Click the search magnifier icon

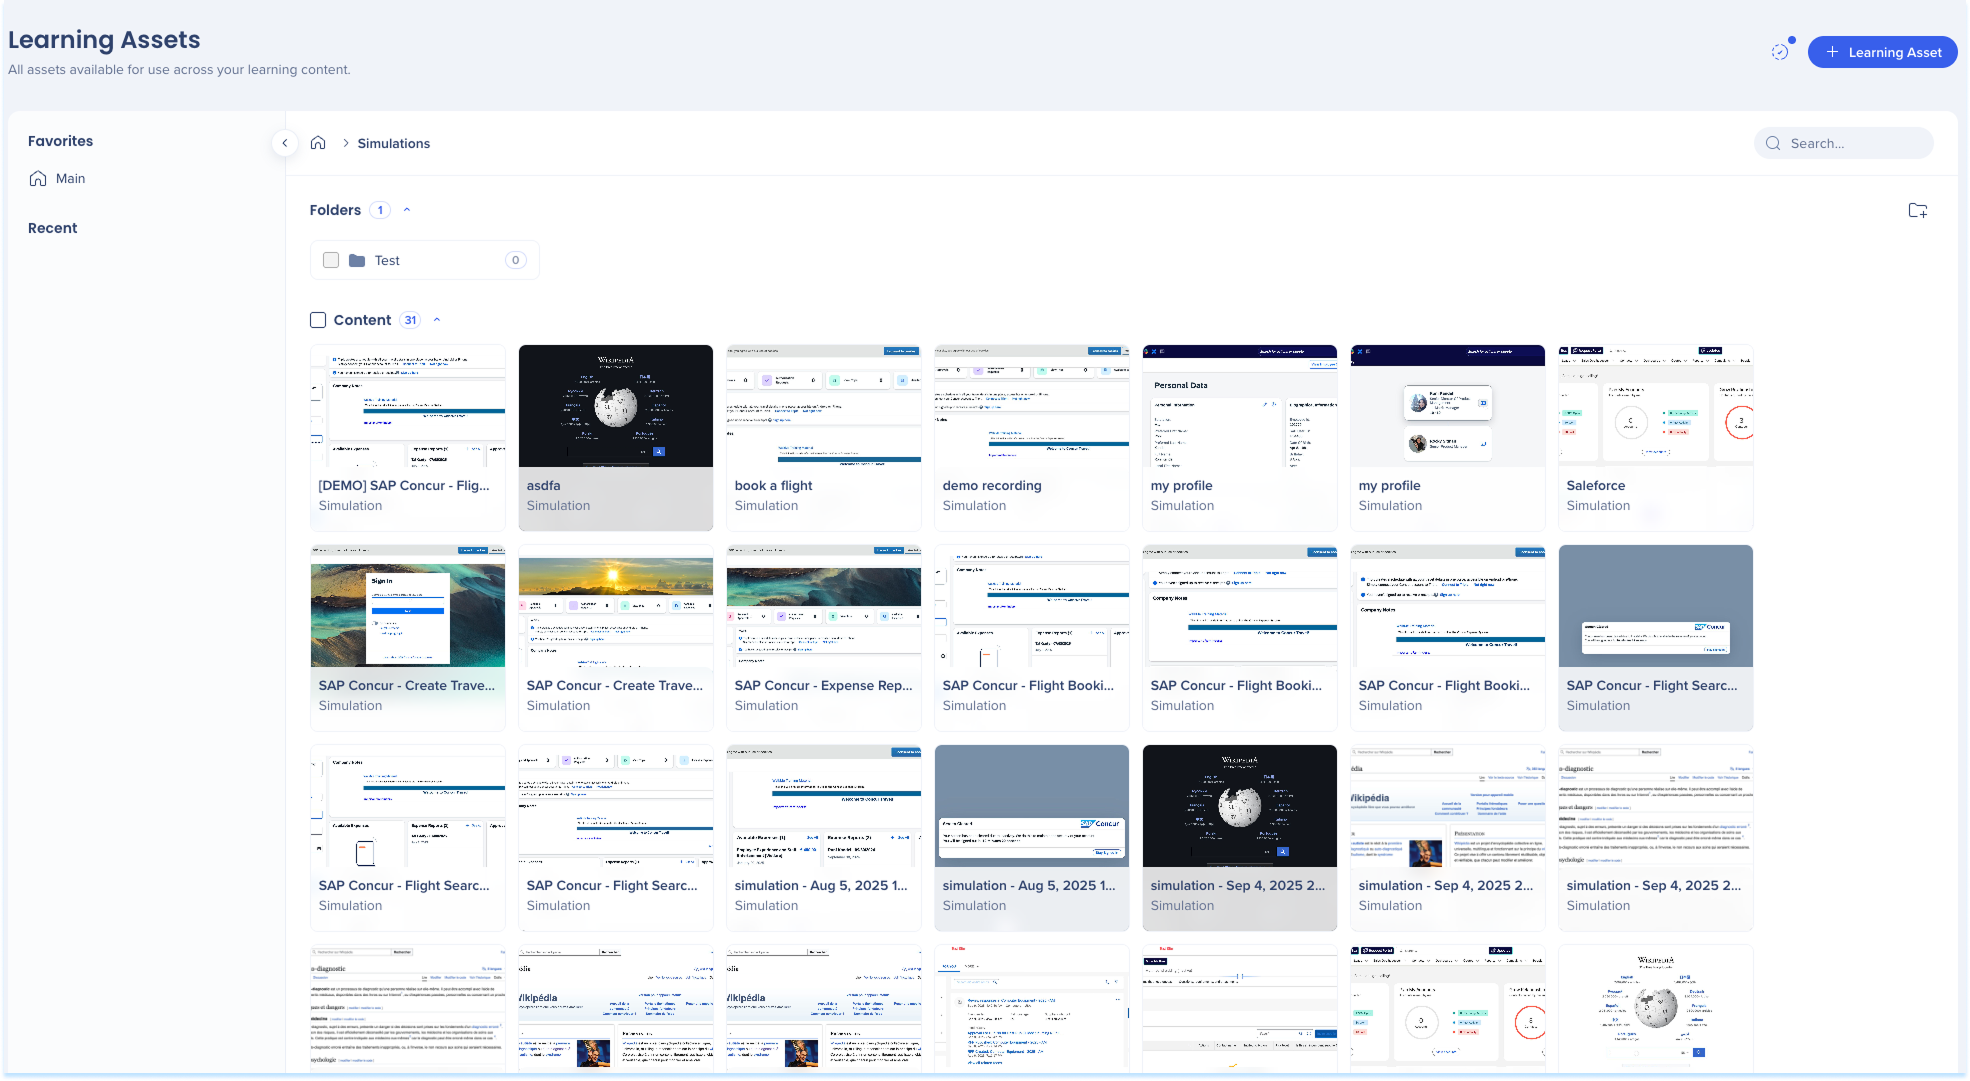pyautogui.click(x=1773, y=143)
